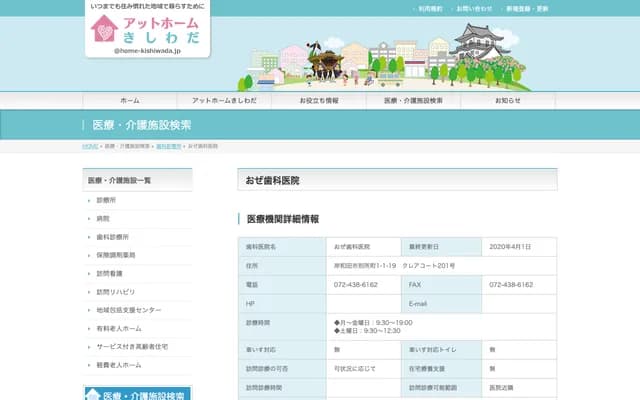Viewport: 640px width, 400px height.
Task: Click the HOME breadcrumb link
Action: [90, 146]
